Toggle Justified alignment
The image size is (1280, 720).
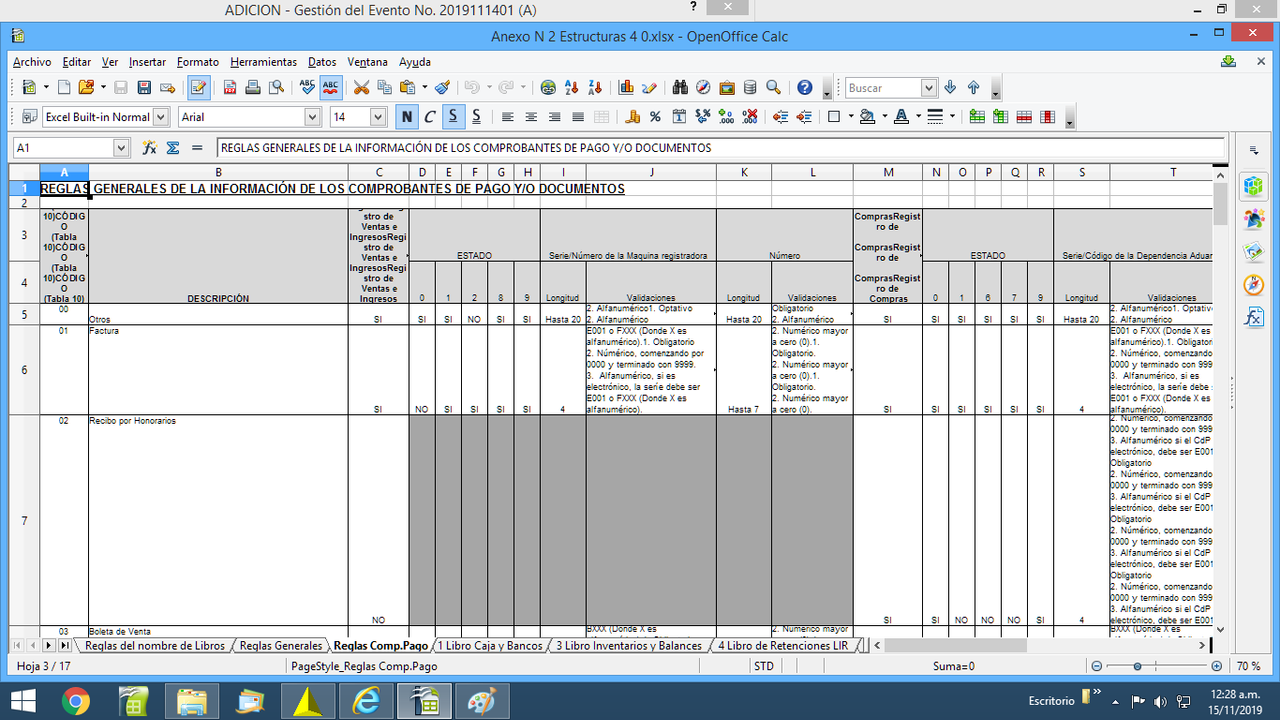click(577, 117)
